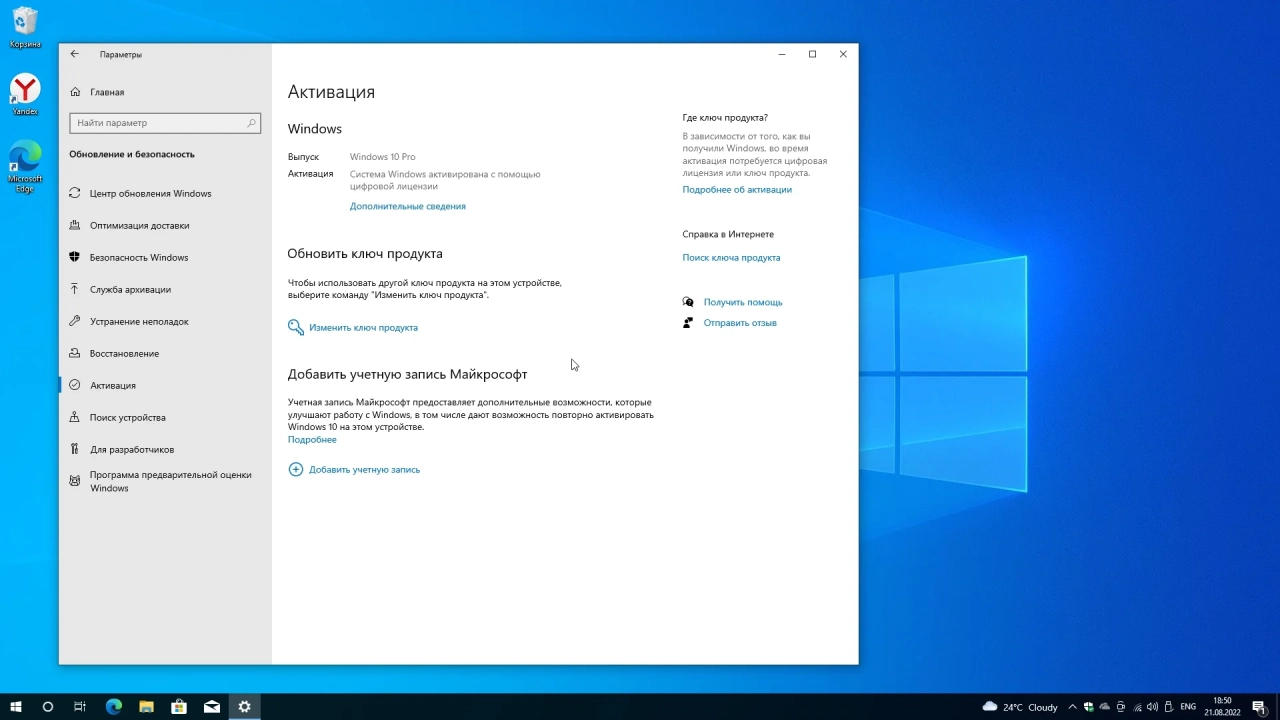The image size is (1280, 720).
Task: Click the Найти параметр search field
Action: pos(165,123)
